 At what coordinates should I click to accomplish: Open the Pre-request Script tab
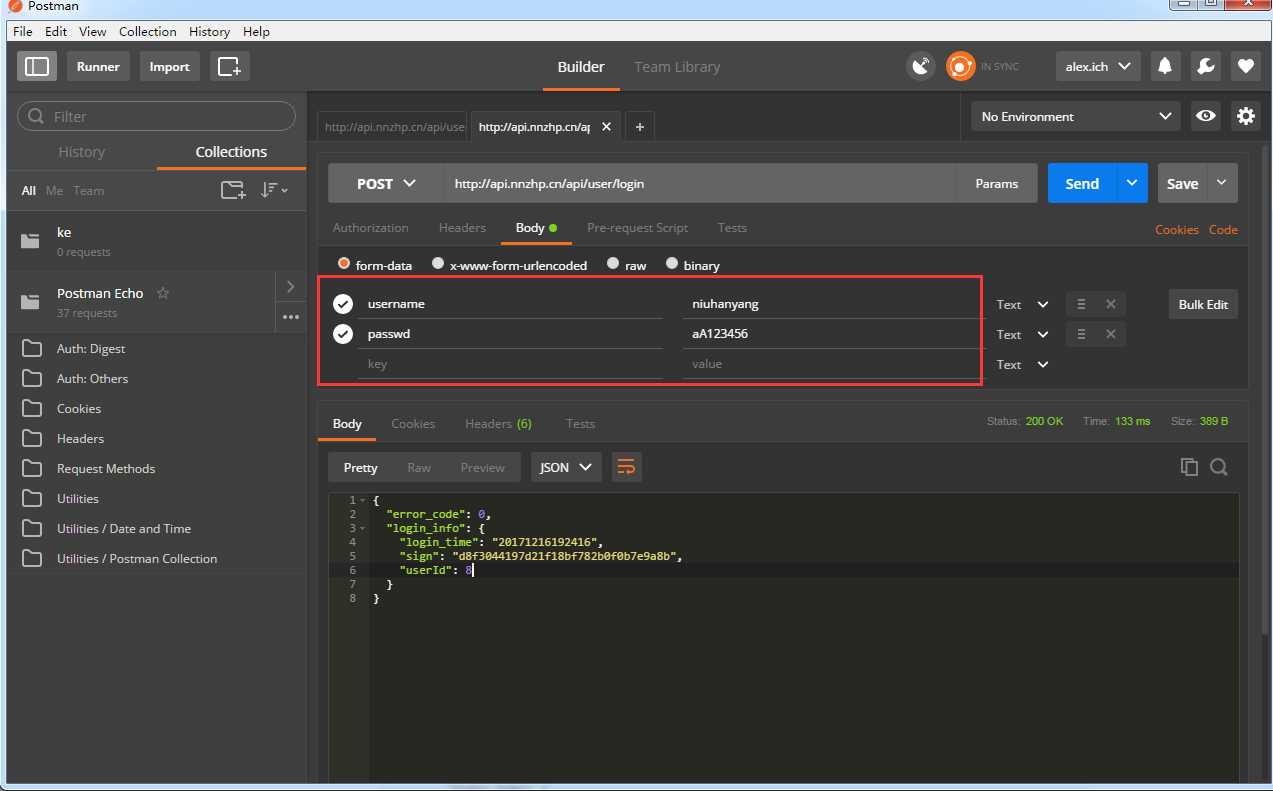[x=638, y=228]
